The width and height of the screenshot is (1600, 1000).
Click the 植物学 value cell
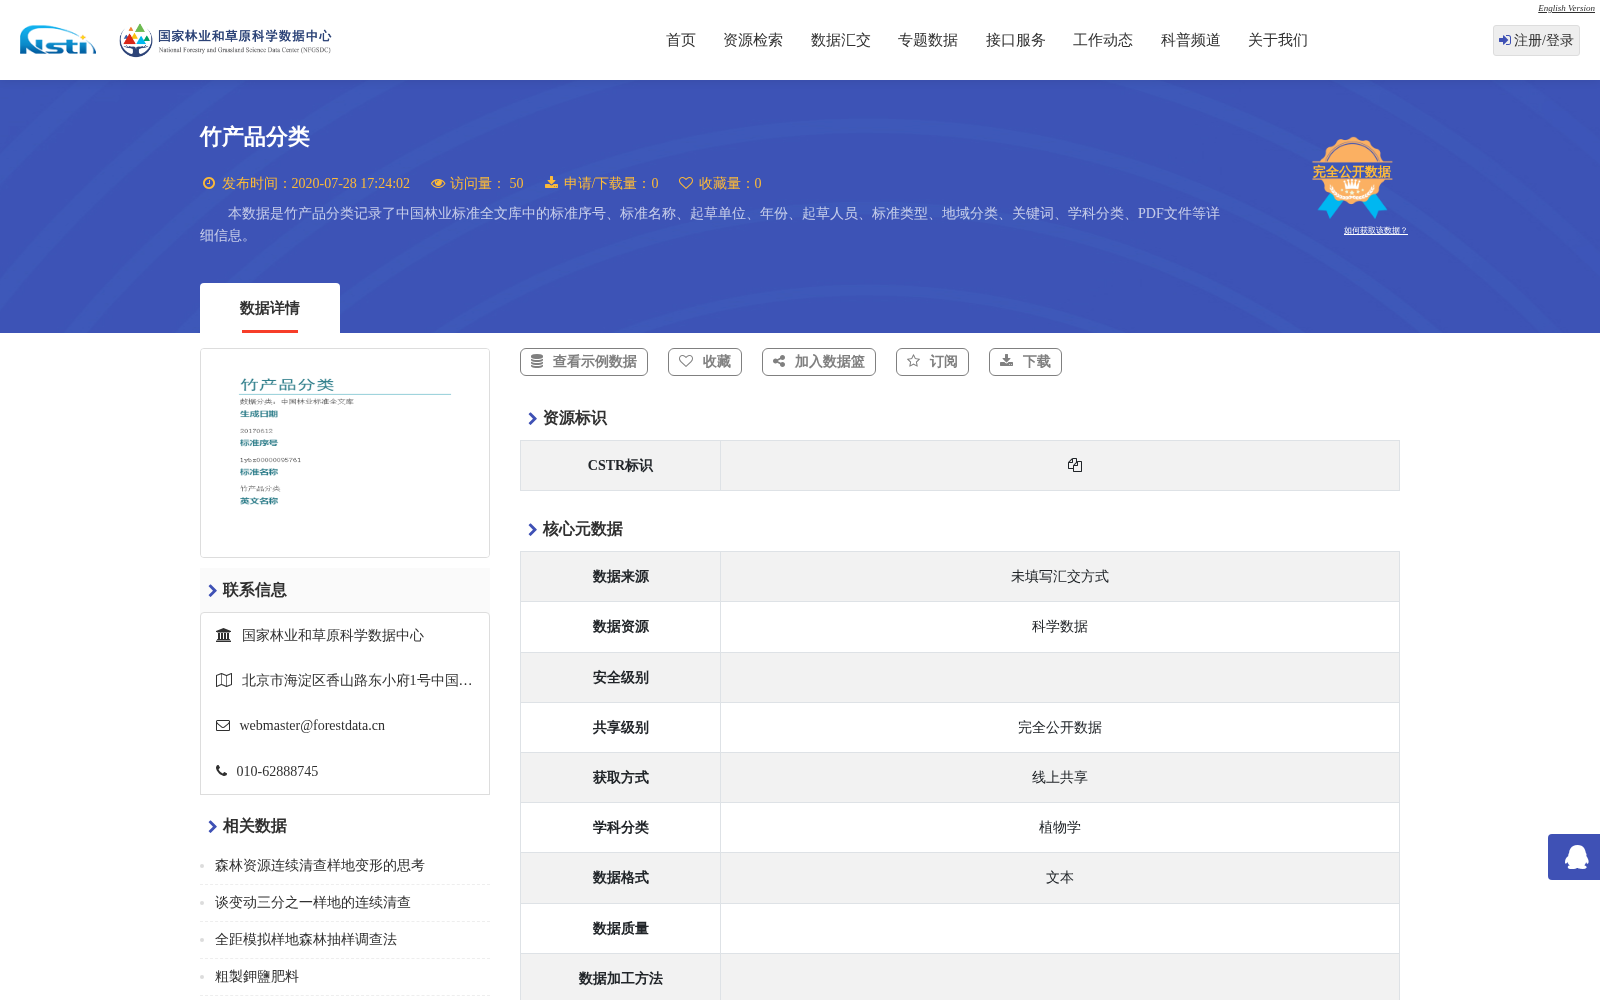click(x=1060, y=828)
